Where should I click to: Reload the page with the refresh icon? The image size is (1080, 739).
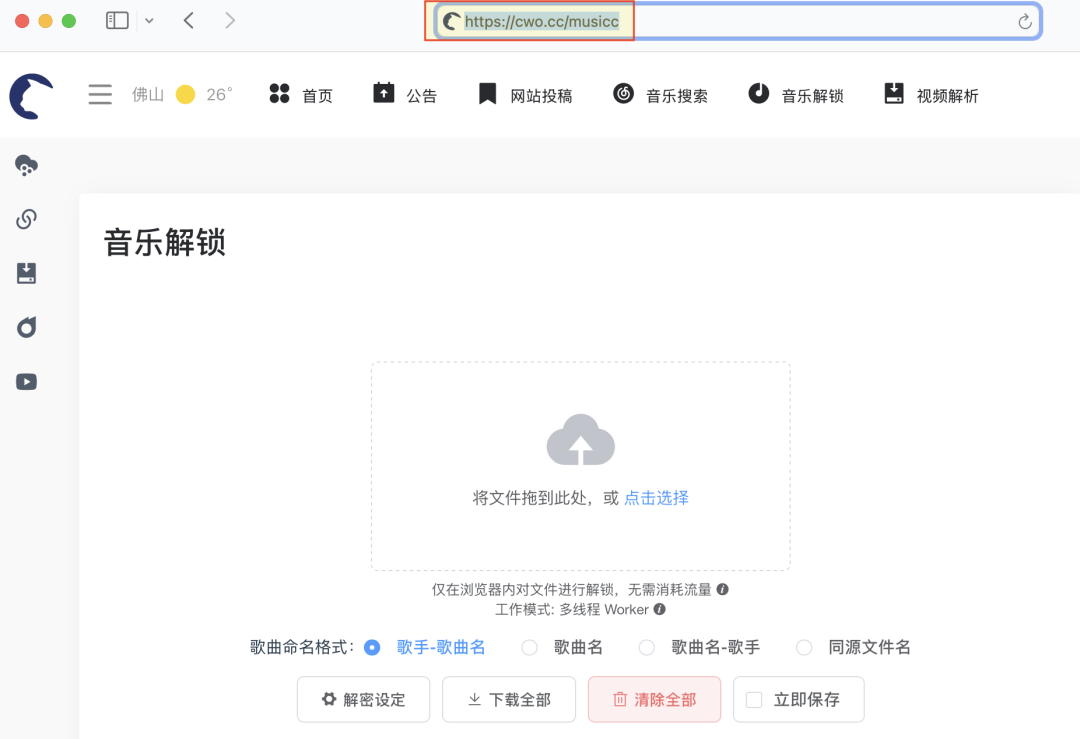click(x=1024, y=22)
